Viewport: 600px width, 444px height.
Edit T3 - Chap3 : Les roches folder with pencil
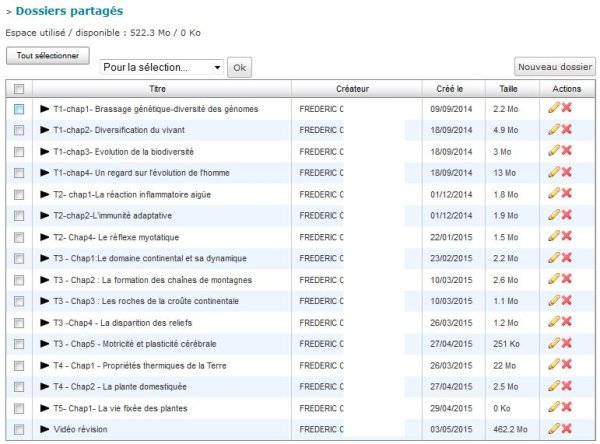point(554,301)
